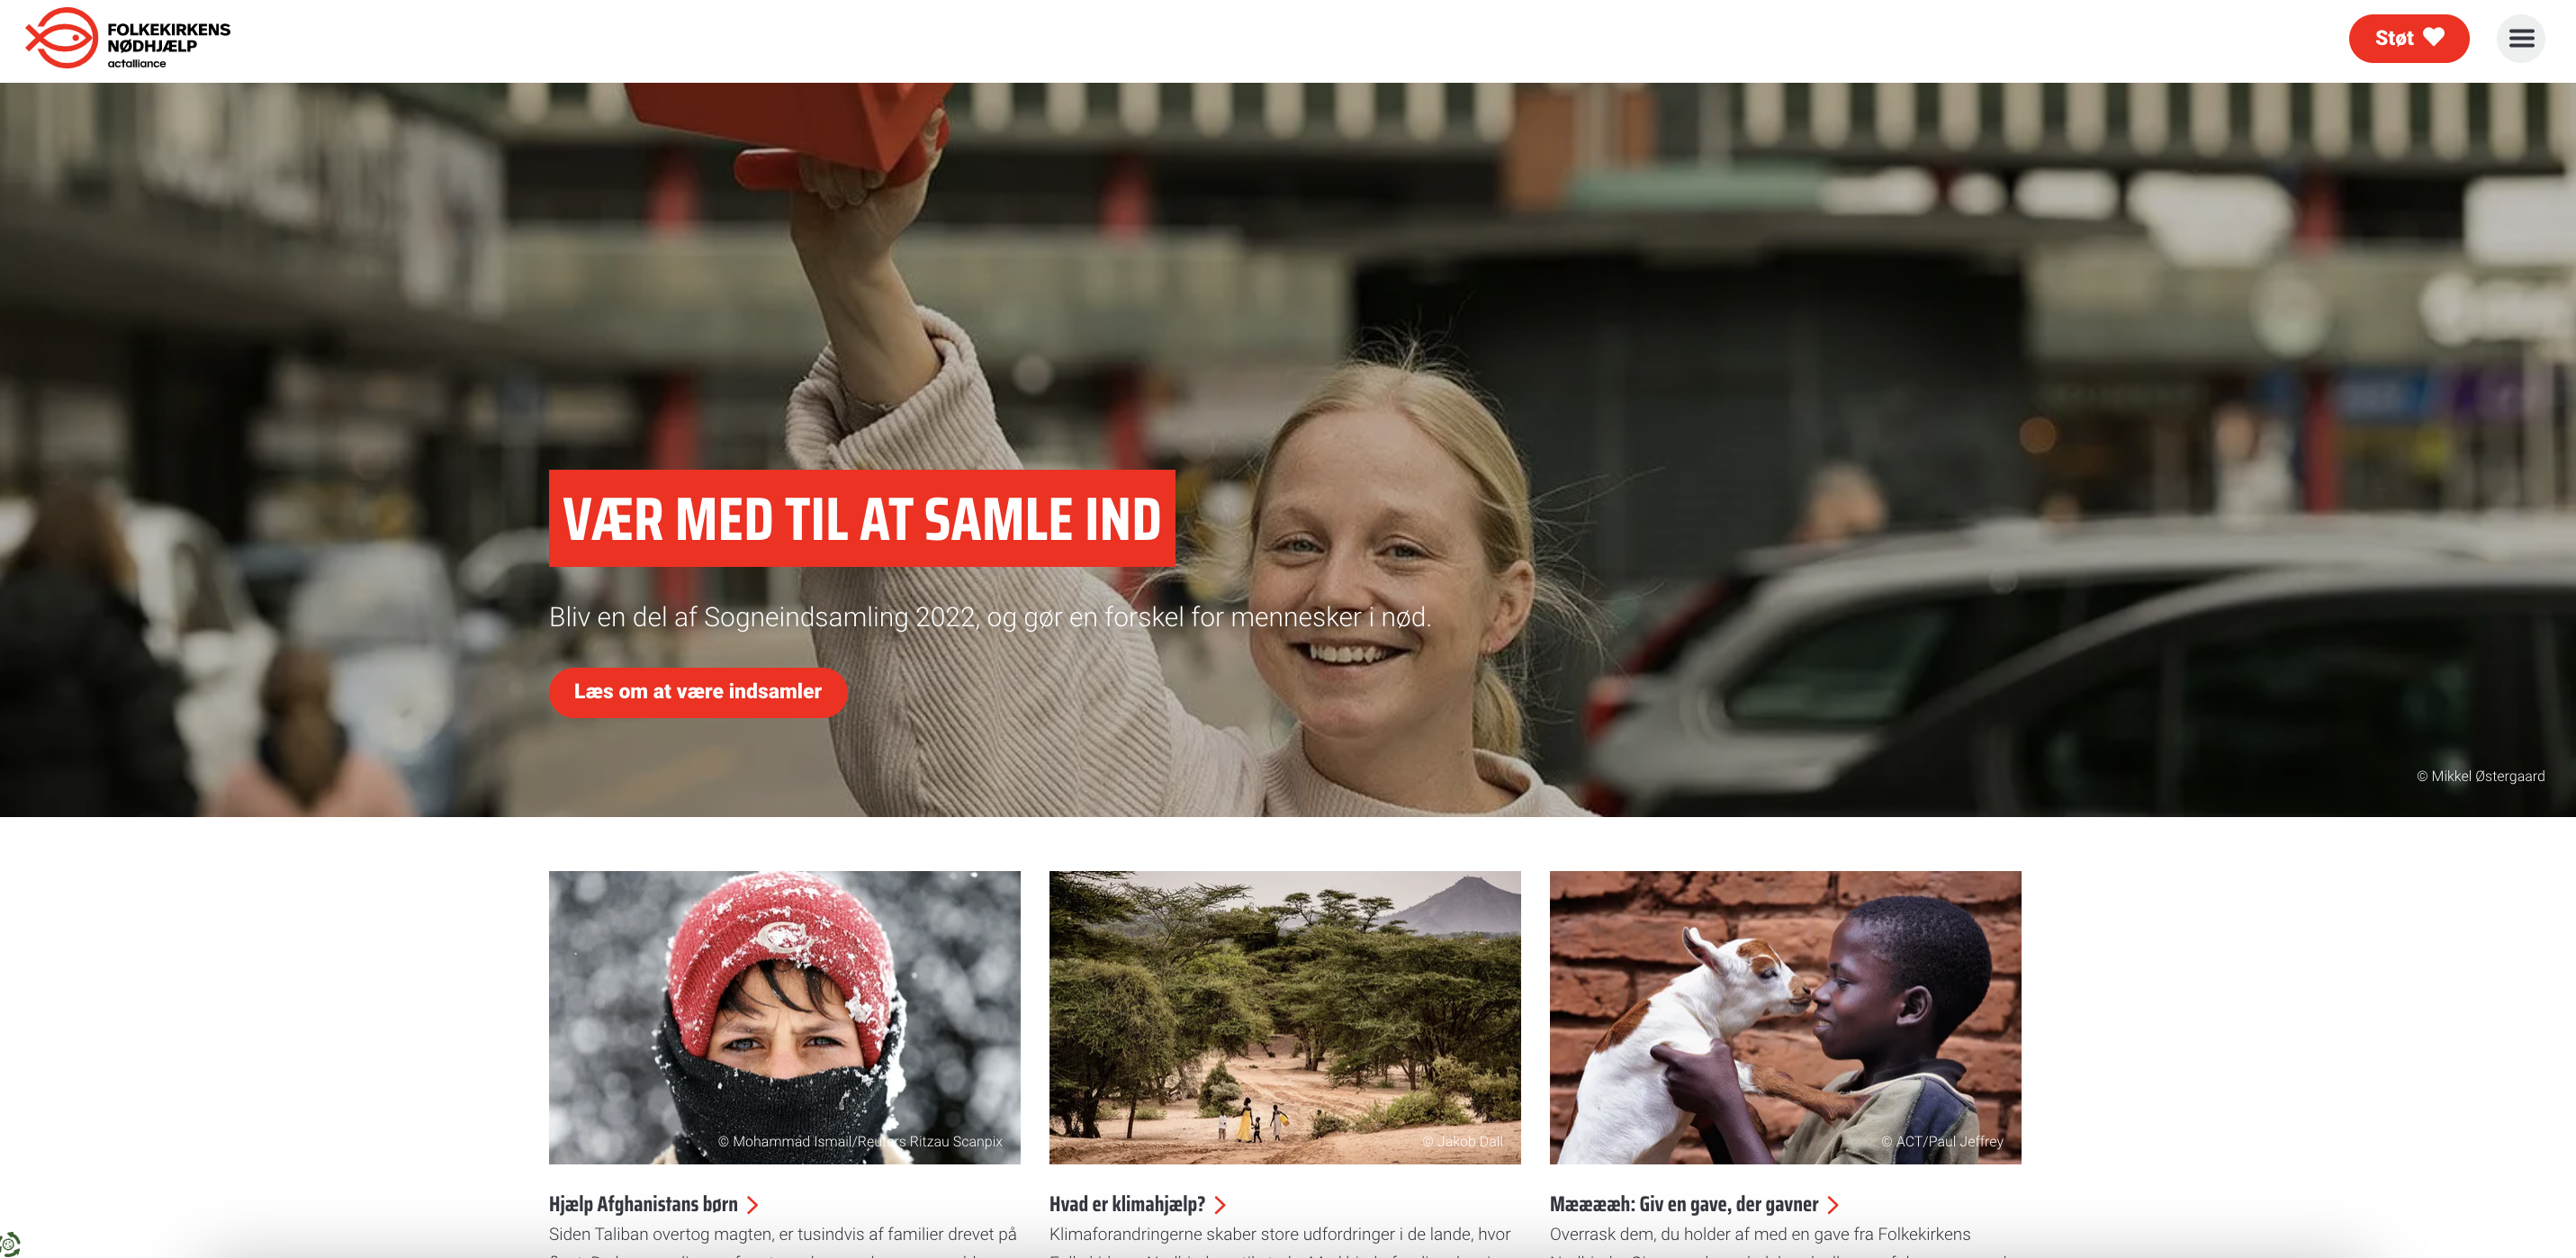Click arrow next to Hvad er klimahjælp?
This screenshot has height=1258, width=2576.
click(x=1220, y=1205)
